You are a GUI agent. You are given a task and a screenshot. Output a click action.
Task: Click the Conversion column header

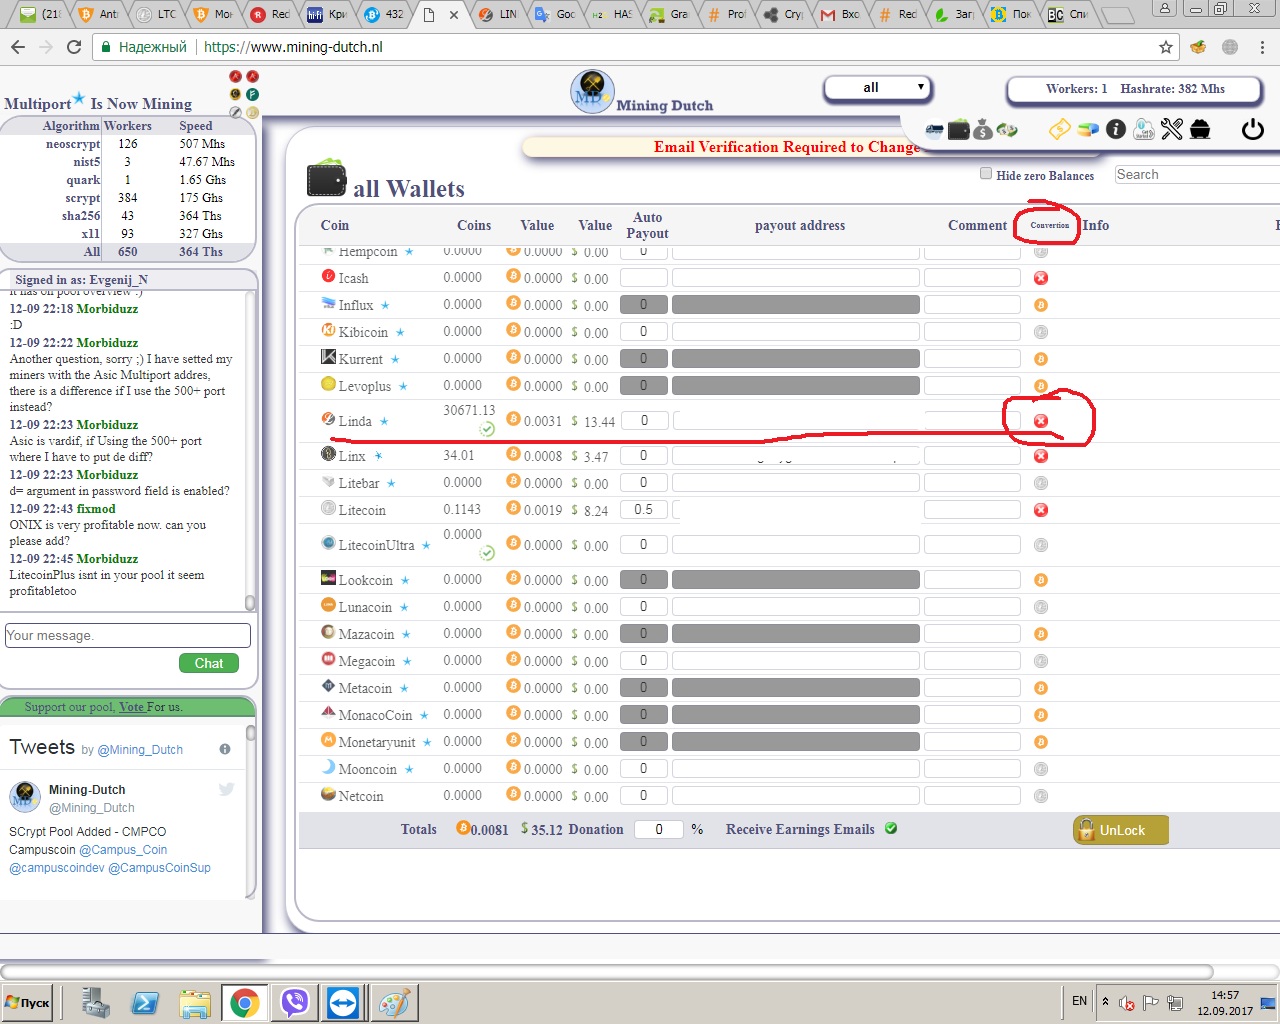[1050, 225]
